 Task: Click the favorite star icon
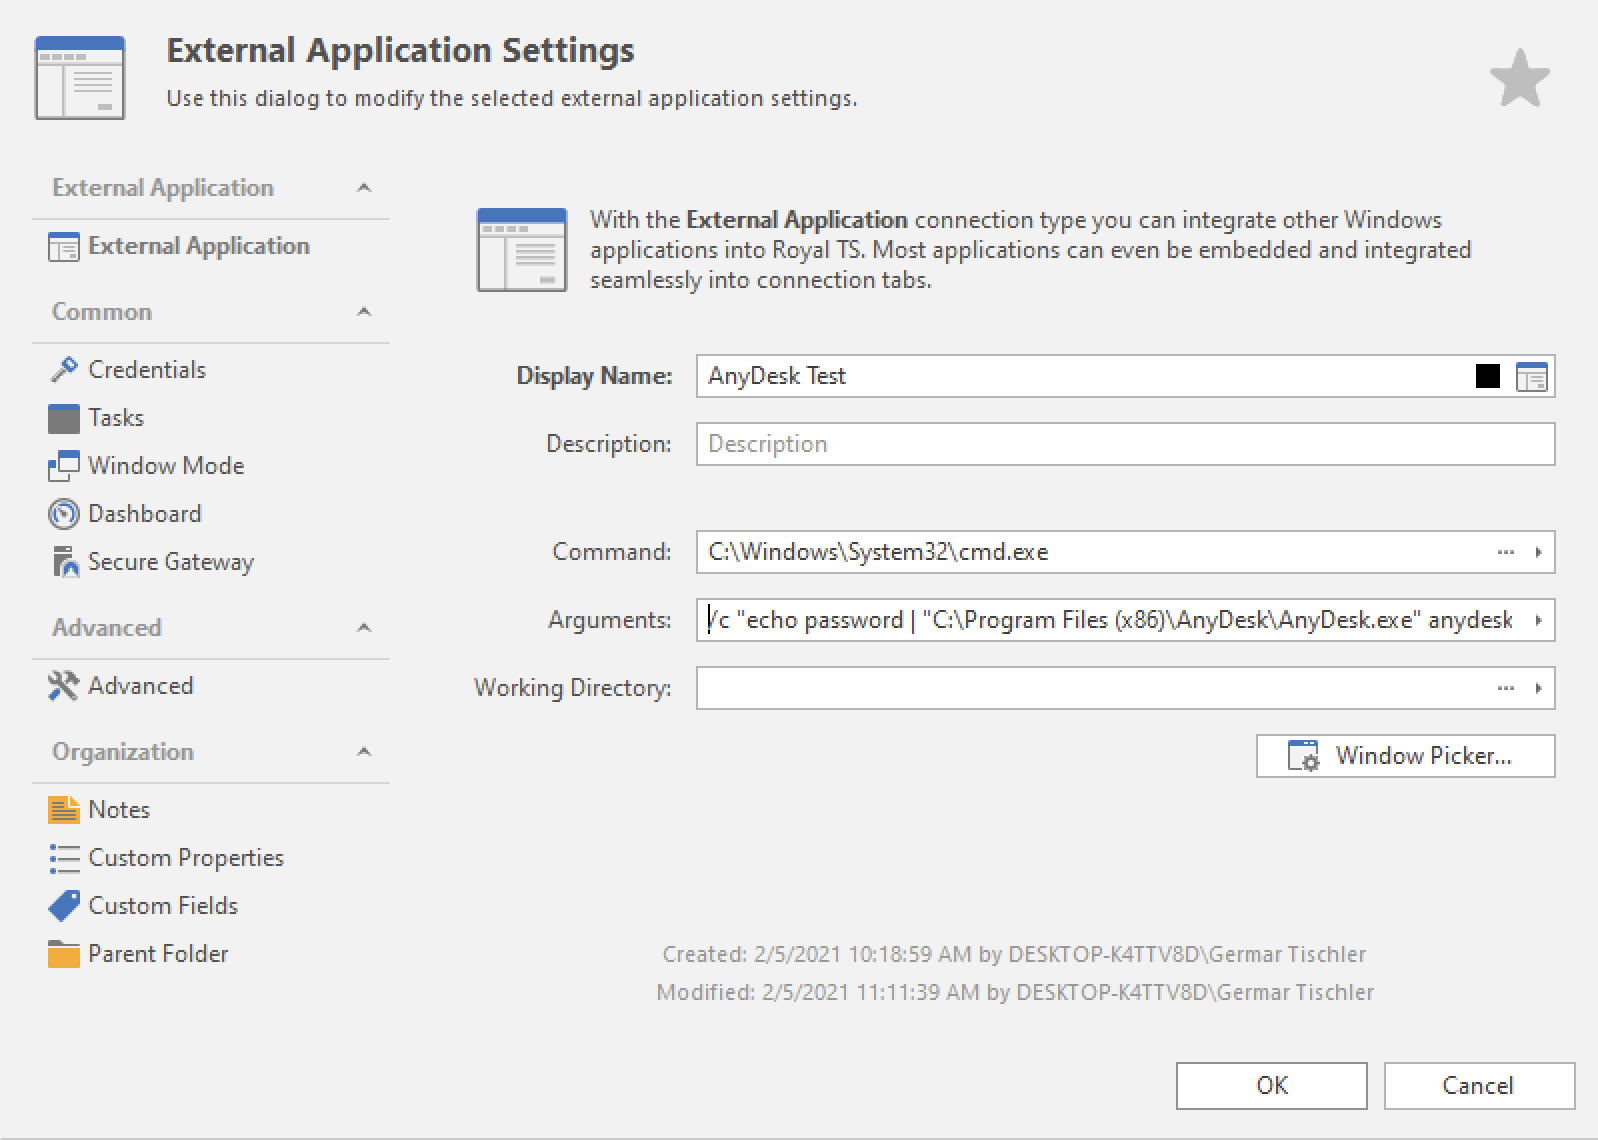coord(1519,79)
